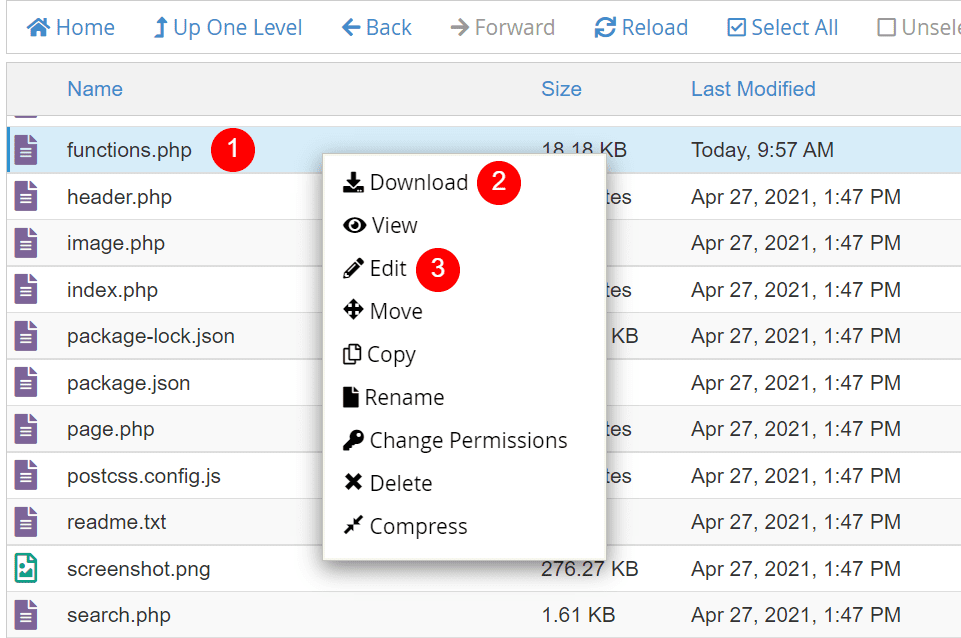Viewport: 961px width, 638px height.
Task: Open functions.php with the View eye icon
Action: click(355, 225)
